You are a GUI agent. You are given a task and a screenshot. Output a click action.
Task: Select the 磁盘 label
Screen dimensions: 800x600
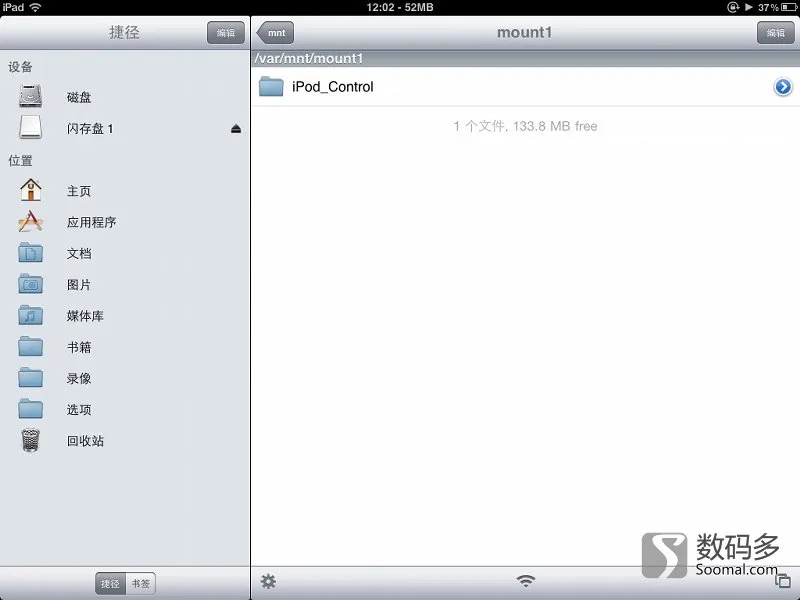pyautogui.click(x=79, y=97)
